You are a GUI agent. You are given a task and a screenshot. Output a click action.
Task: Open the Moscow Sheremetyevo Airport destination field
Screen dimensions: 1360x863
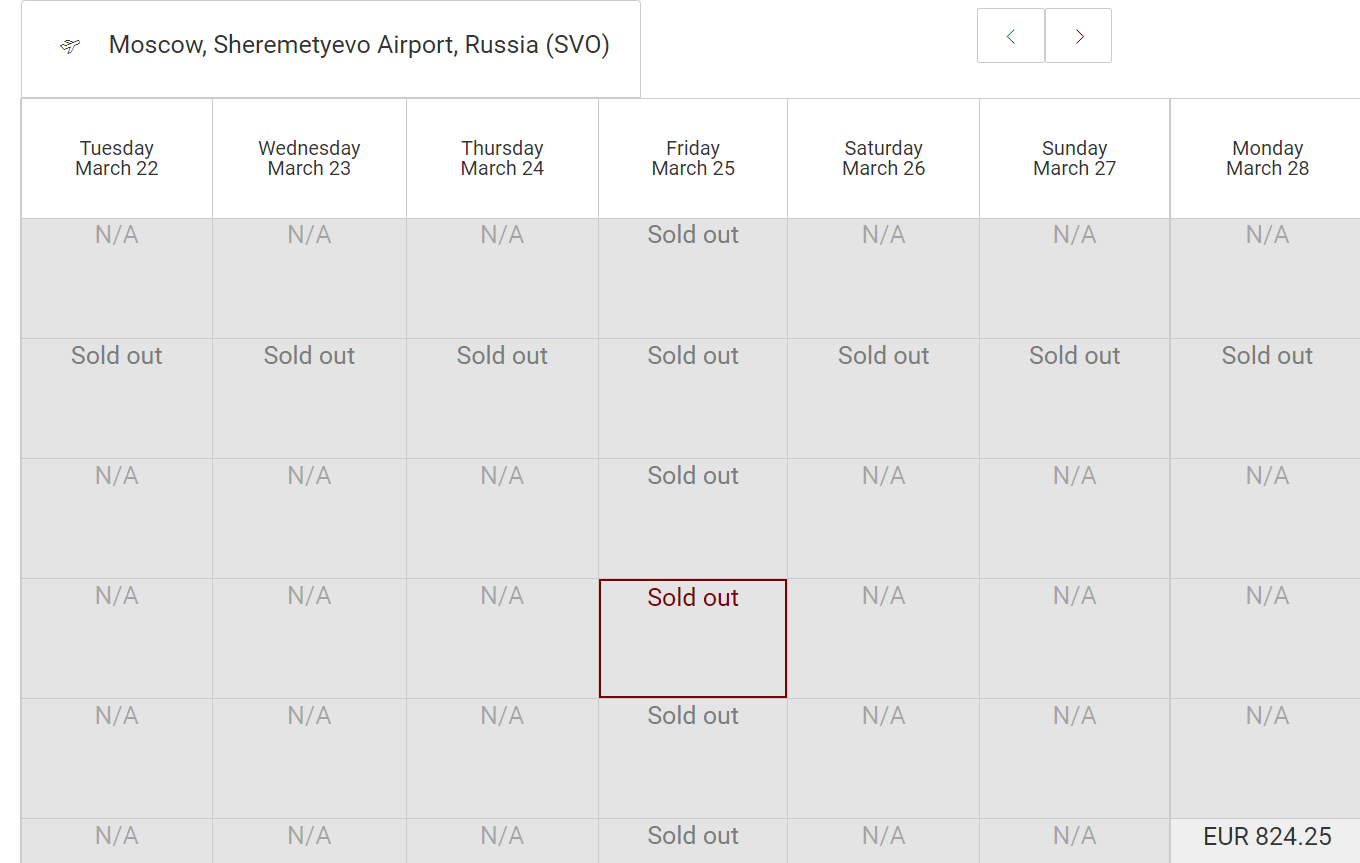[358, 46]
